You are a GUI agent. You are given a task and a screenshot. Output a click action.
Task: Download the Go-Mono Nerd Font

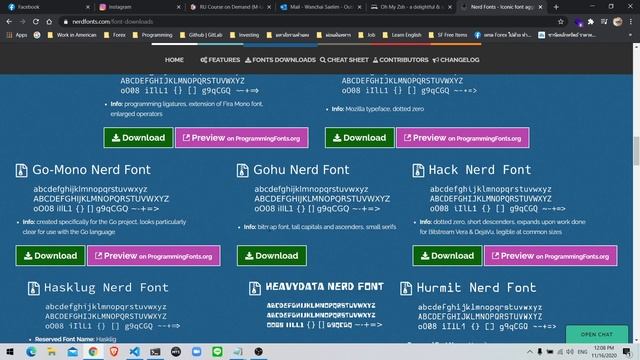(x=50, y=256)
